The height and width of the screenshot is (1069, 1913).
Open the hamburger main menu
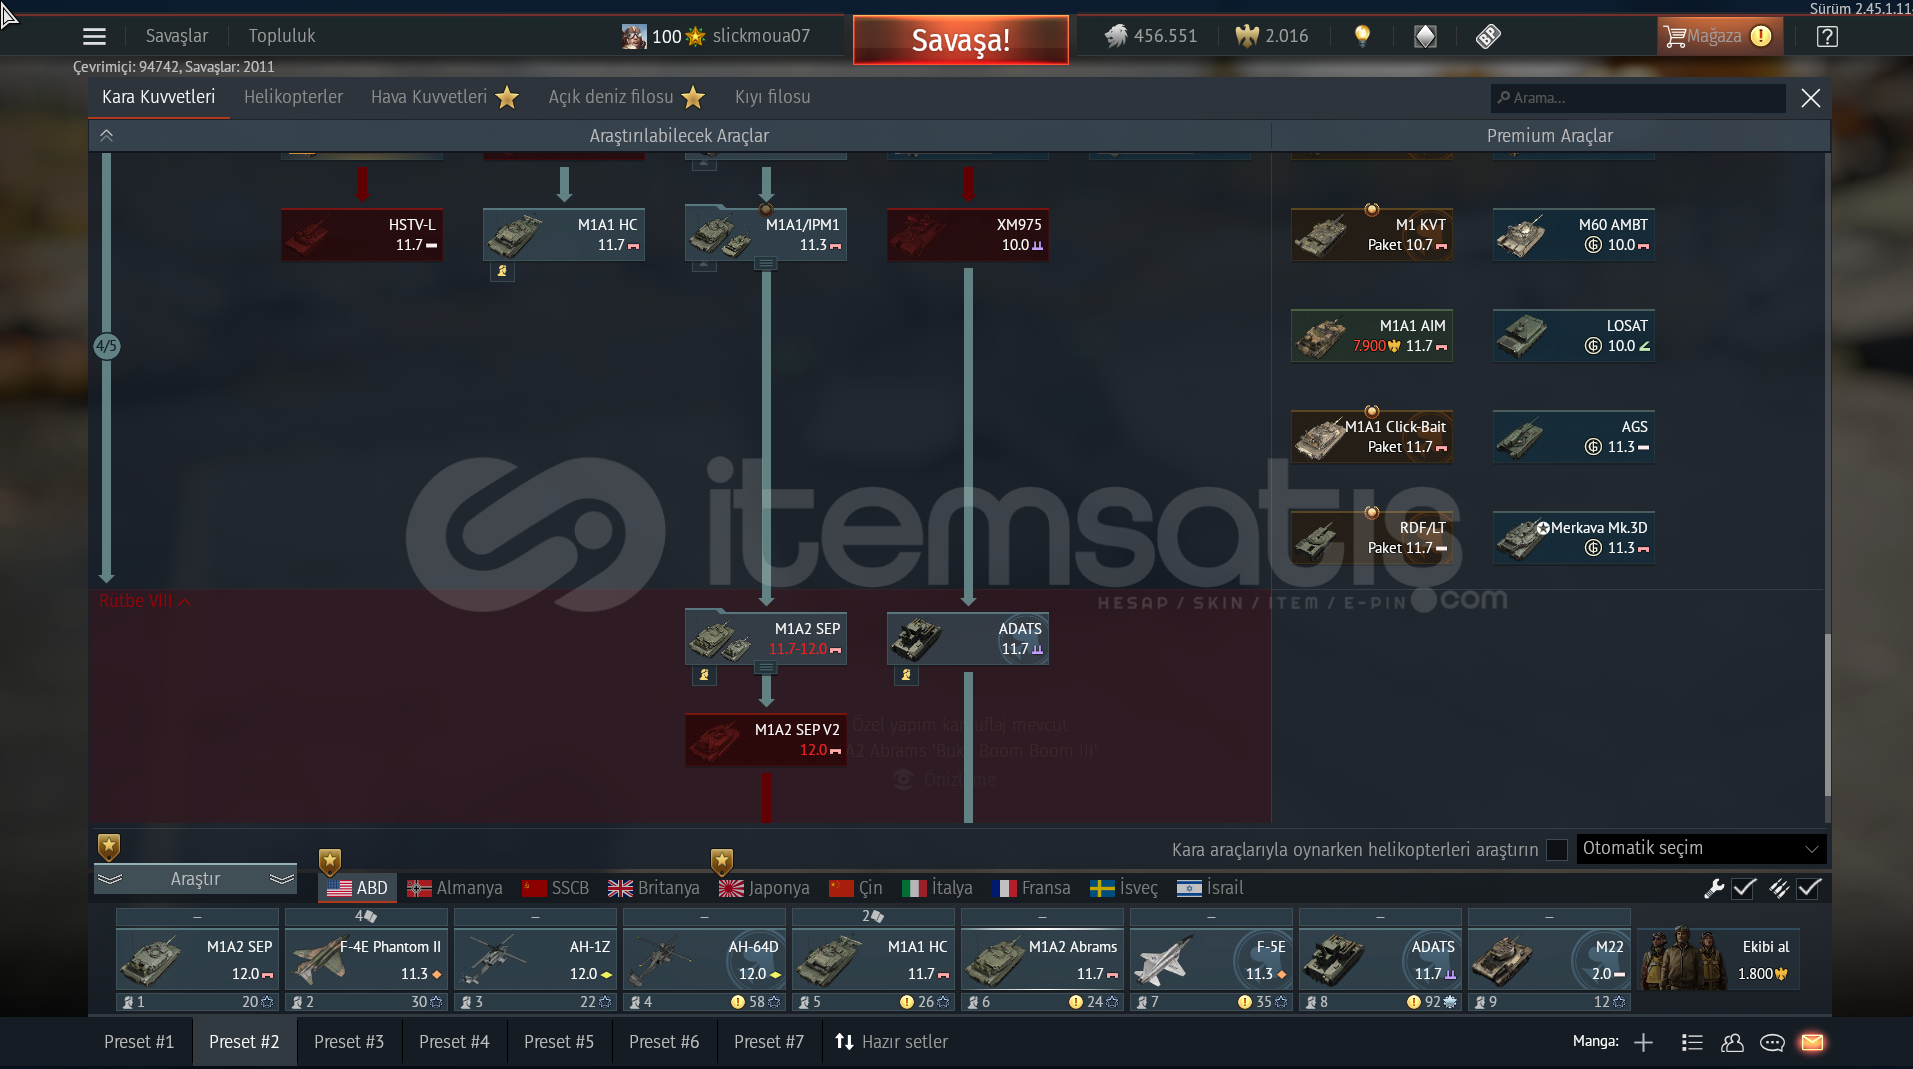(94, 37)
